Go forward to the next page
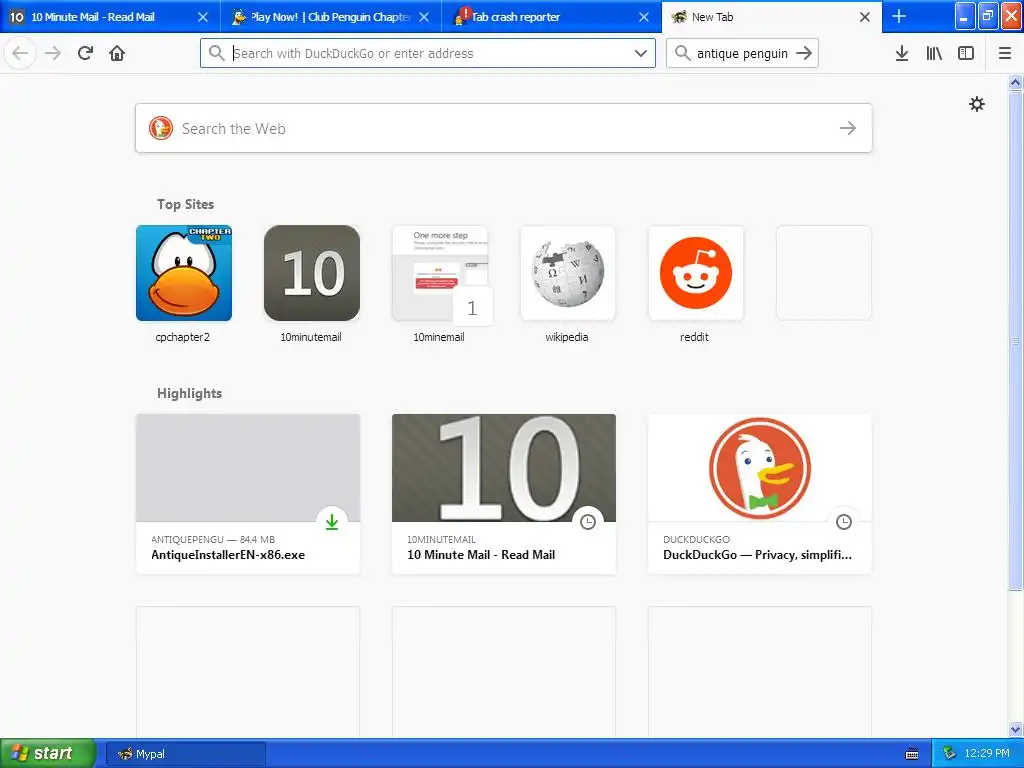 pyautogui.click(x=53, y=54)
